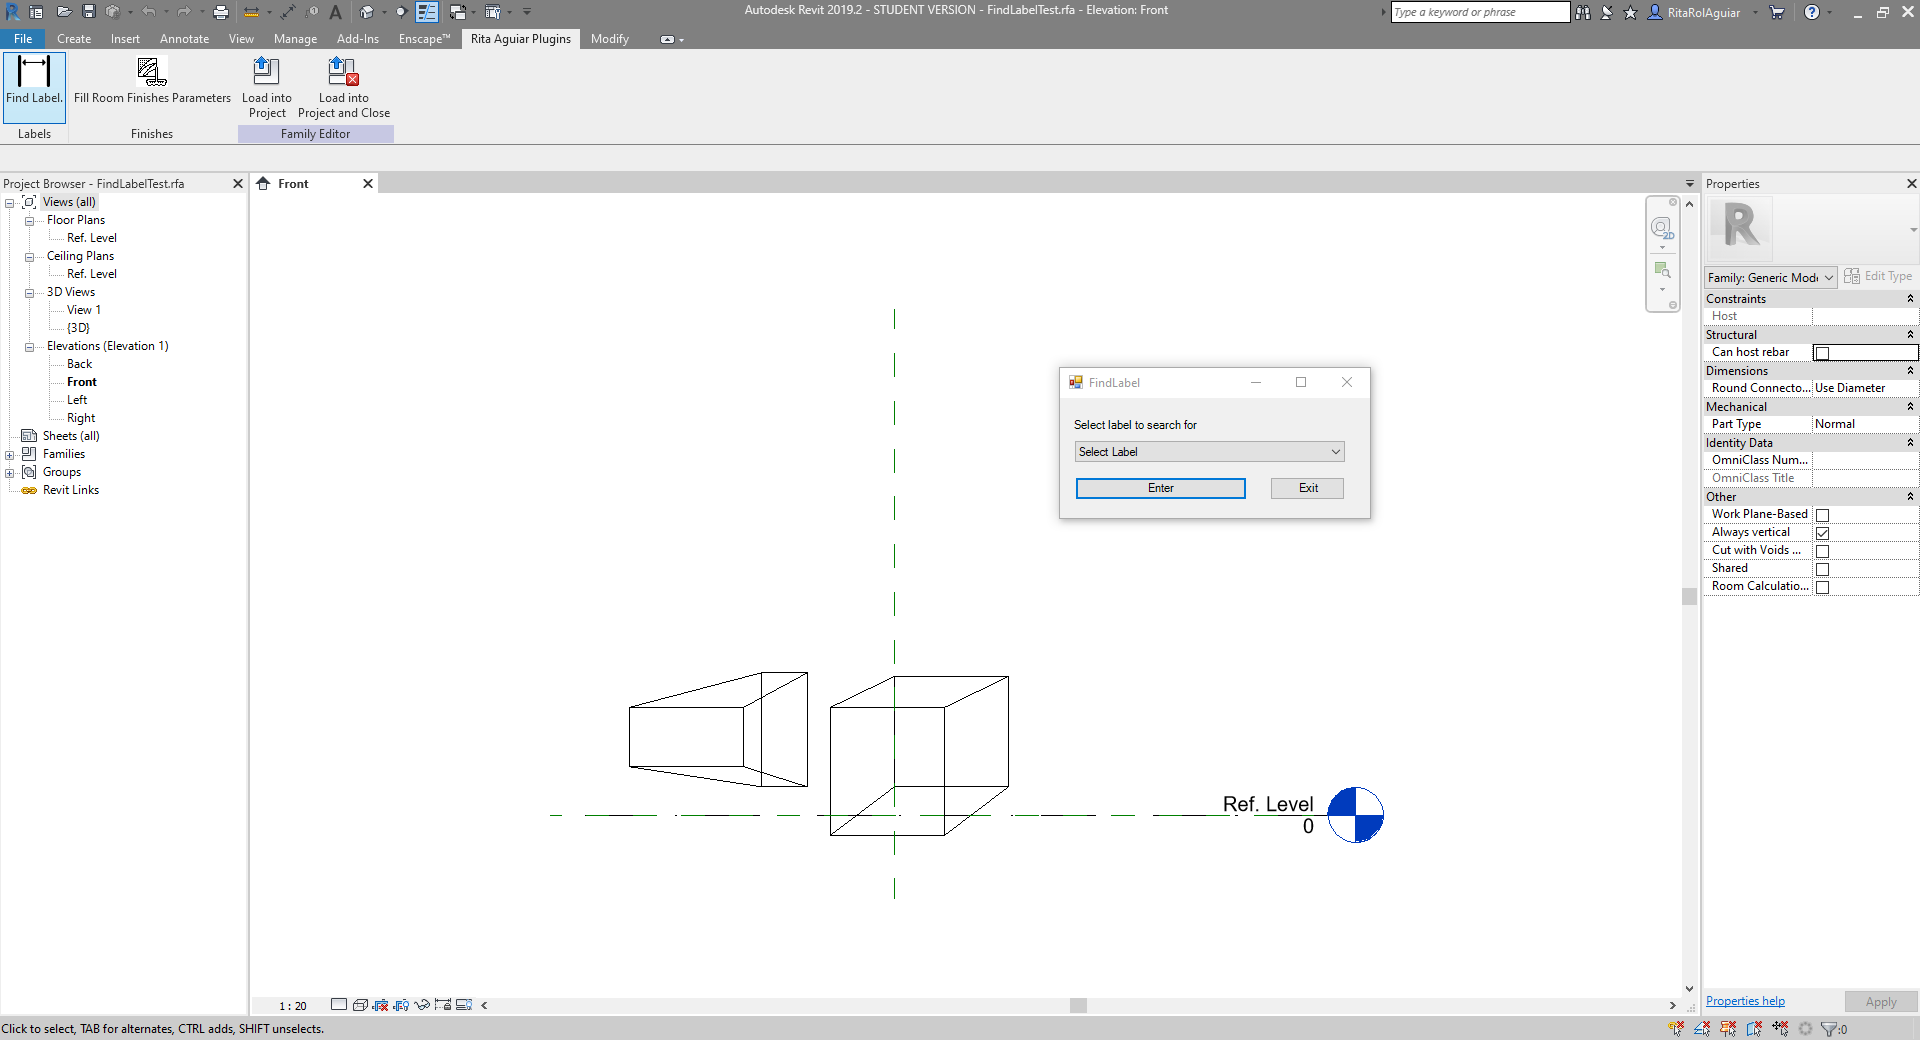Open the Find Label tool
This screenshot has height=1040, width=1920.
click(33, 86)
